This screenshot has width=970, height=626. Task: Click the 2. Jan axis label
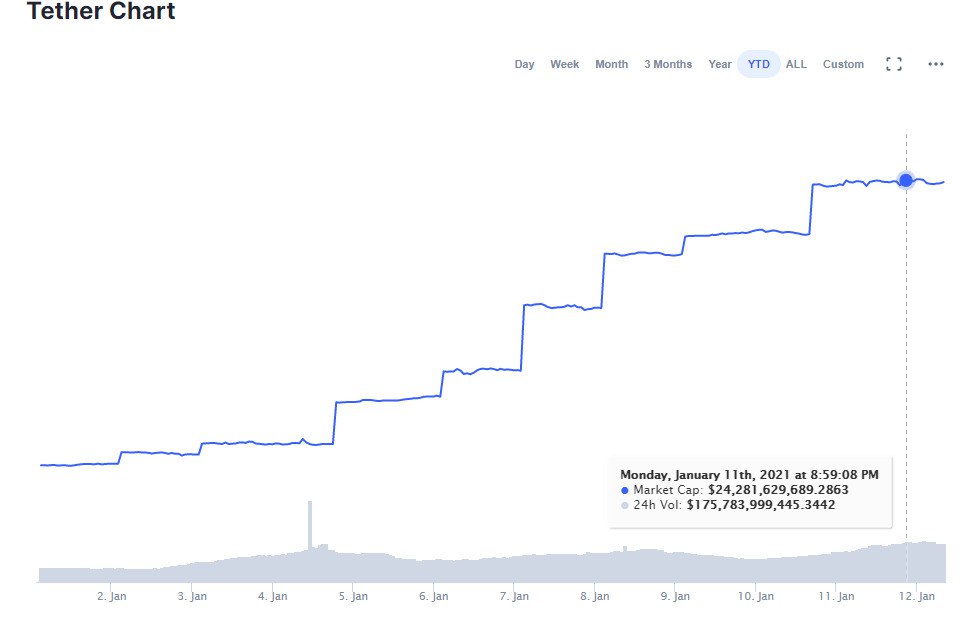click(x=111, y=596)
